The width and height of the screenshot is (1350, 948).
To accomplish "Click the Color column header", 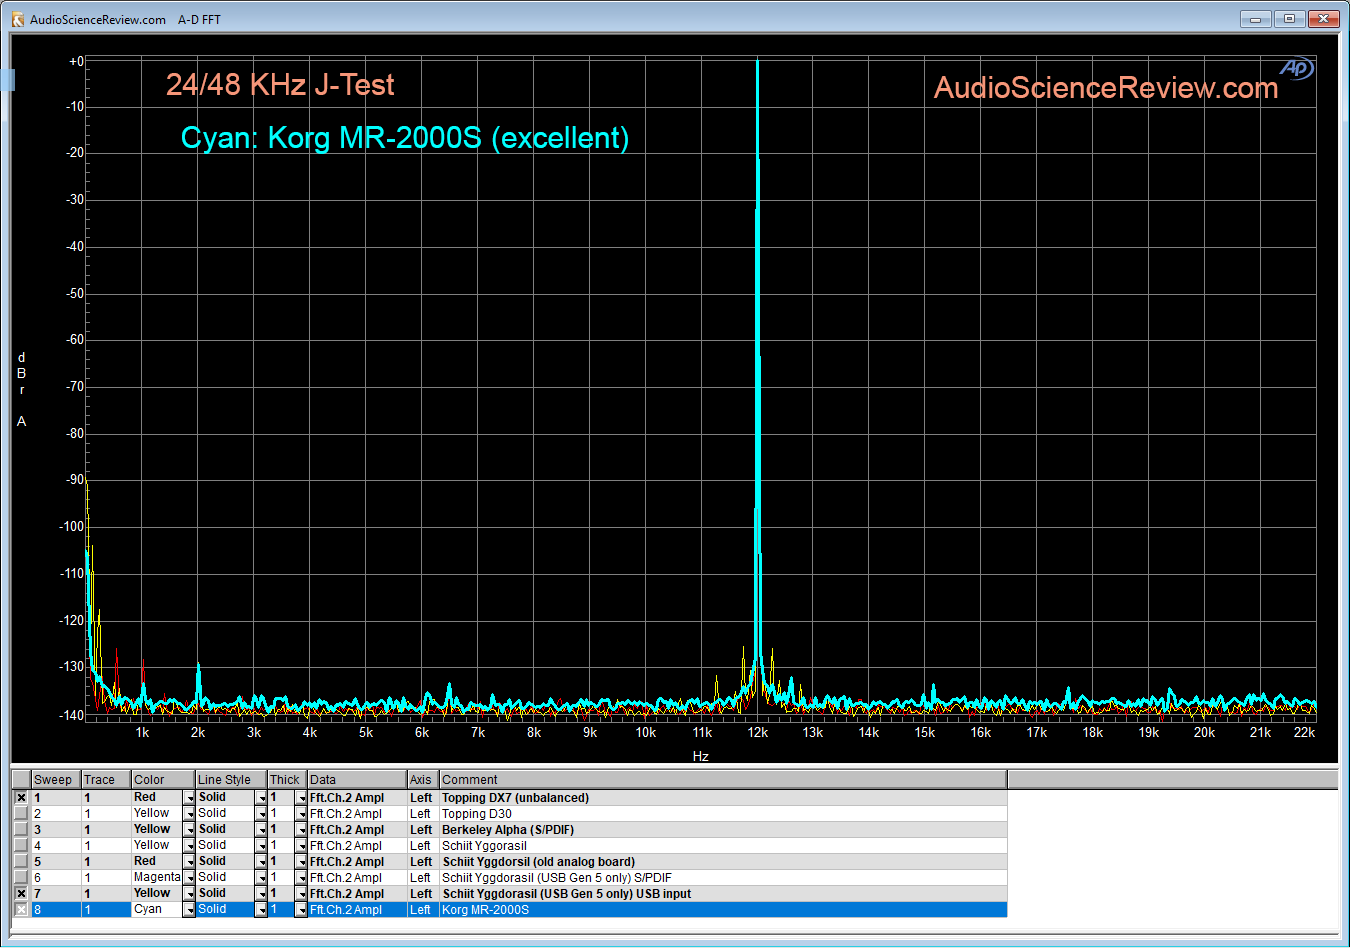I will pyautogui.click(x=163, y=780).
